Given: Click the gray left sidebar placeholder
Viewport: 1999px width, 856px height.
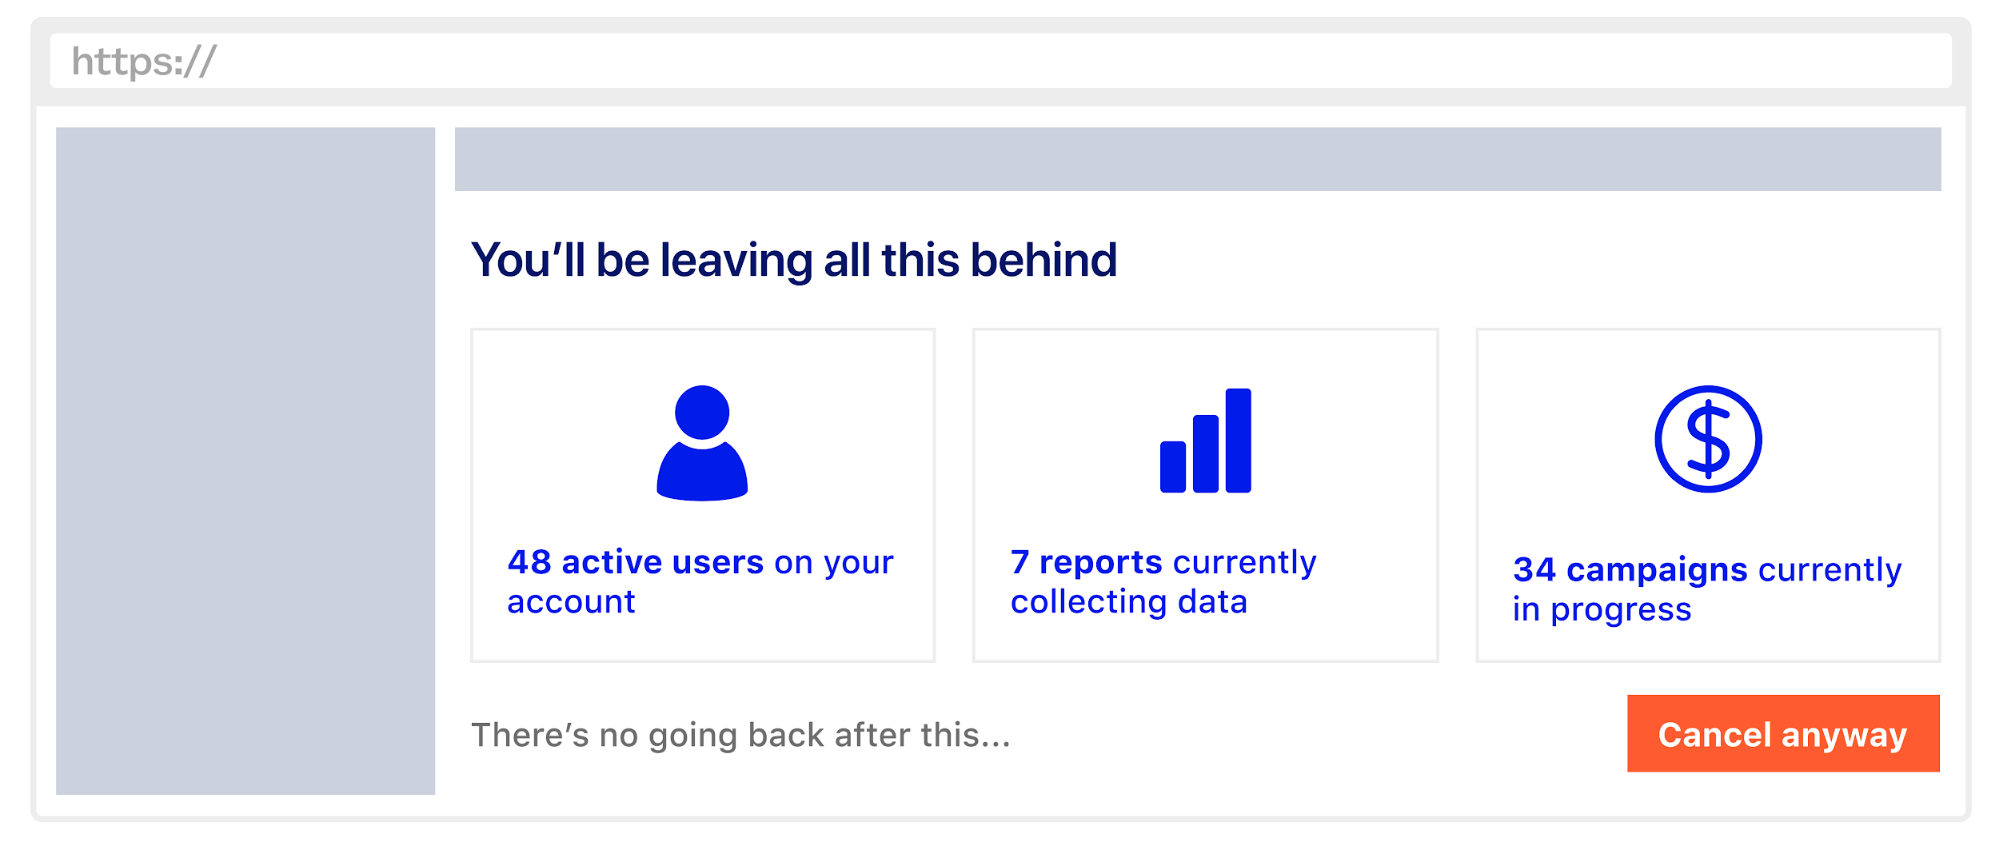Looking at the screenshot, I should [x=245, y=460].
